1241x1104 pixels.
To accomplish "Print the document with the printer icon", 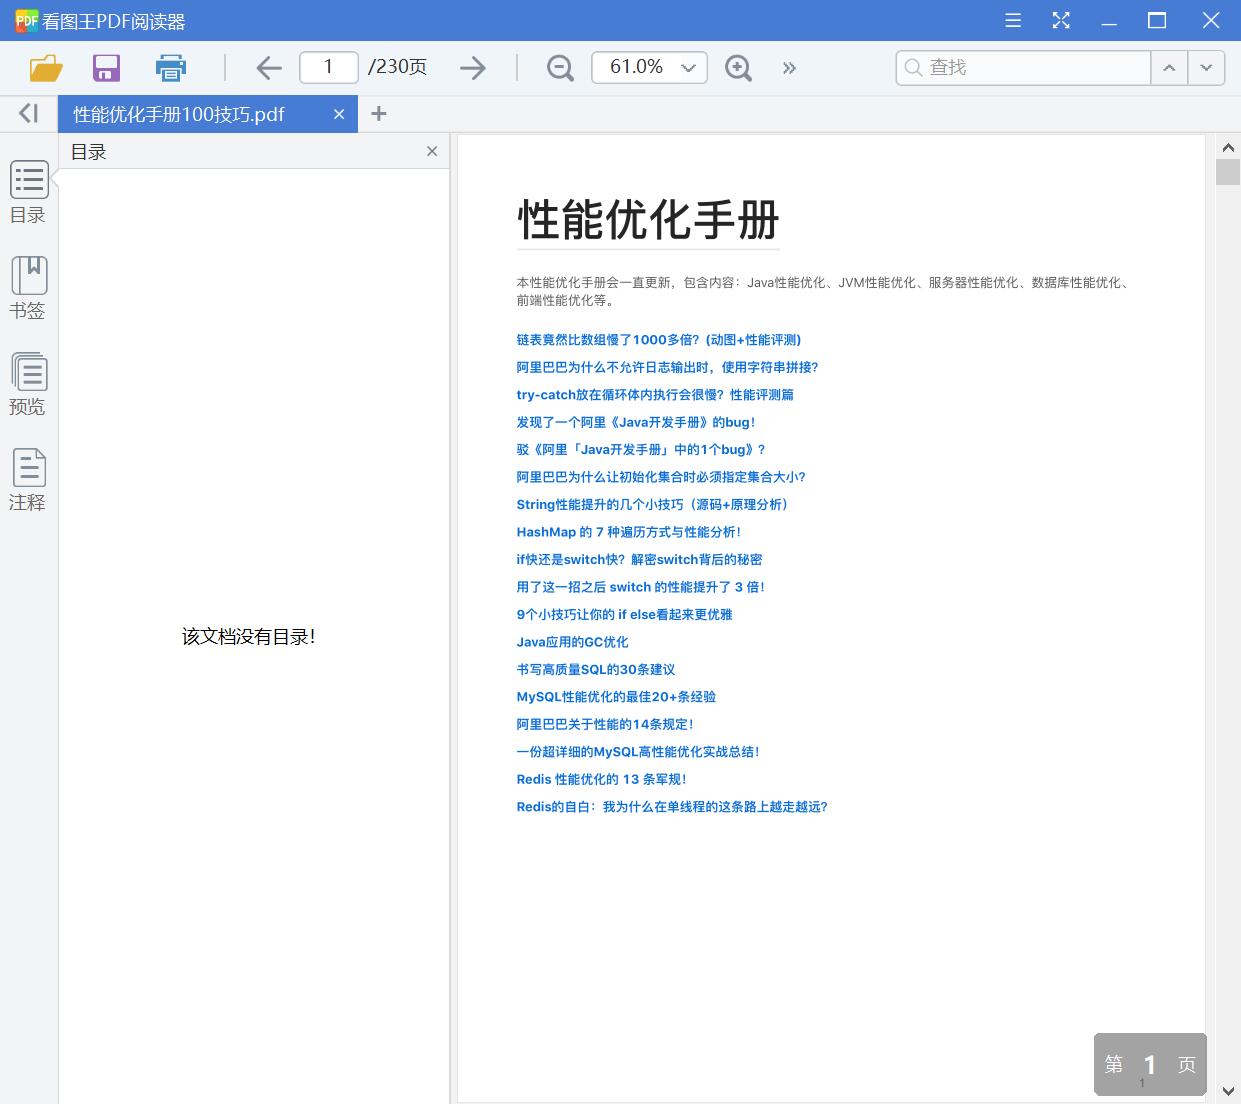I will (x=171, y=68).
